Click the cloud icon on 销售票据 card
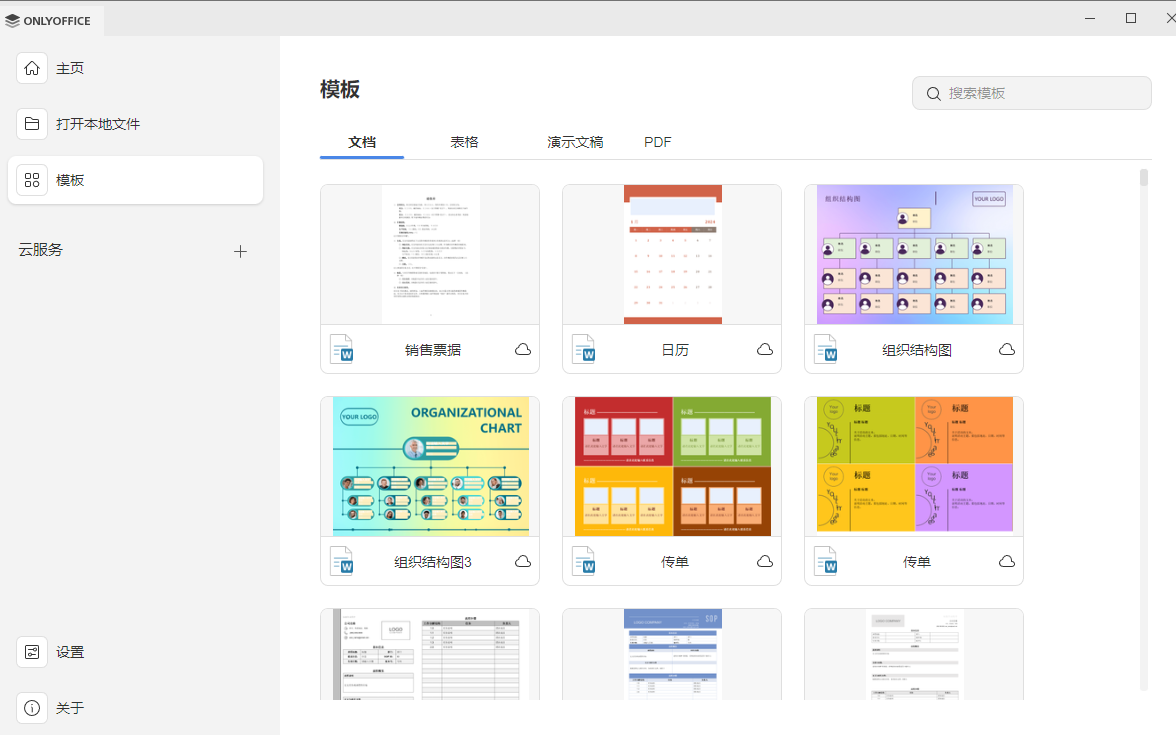Image resolution: width=1176 pixels, height=735 pixels. click(x=523, y=350)
